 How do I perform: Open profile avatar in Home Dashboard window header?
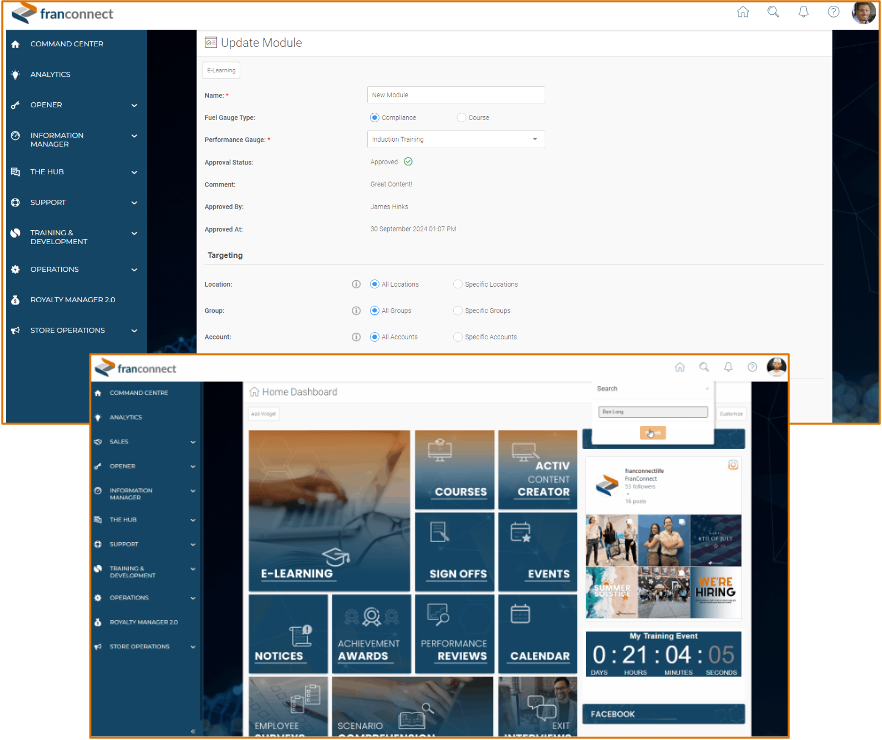(x=776, y=367)
